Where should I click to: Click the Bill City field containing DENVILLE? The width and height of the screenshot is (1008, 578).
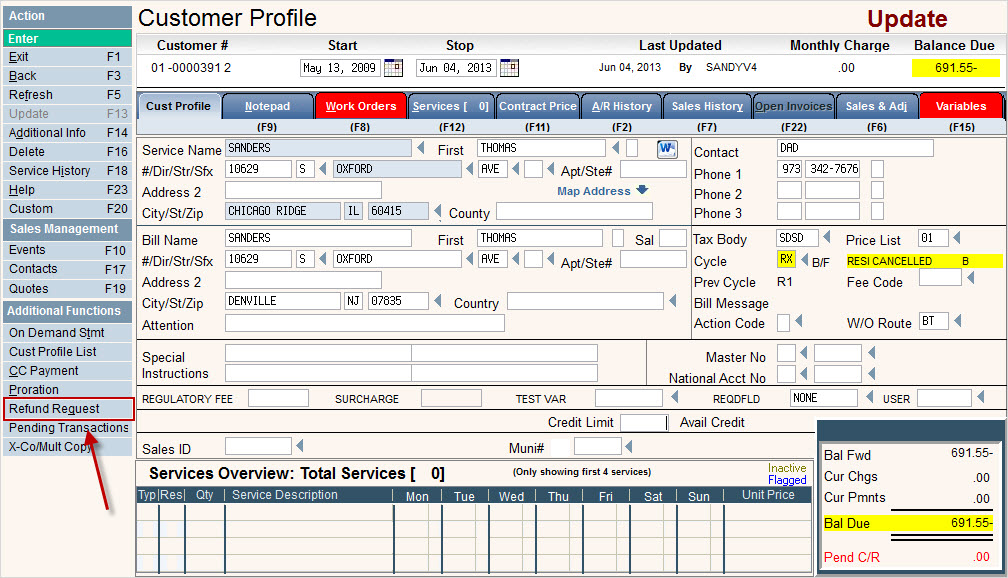pos(283,301)
